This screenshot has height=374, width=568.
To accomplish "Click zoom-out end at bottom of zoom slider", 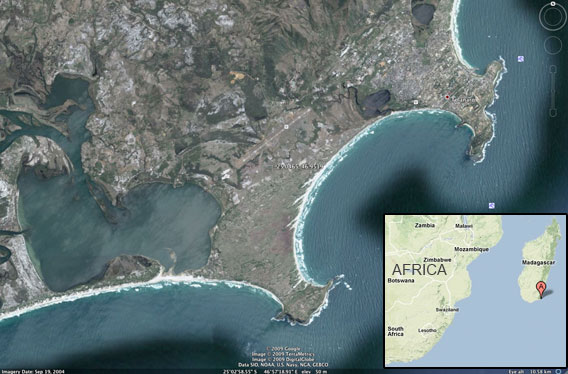I will tap(553, 113).
